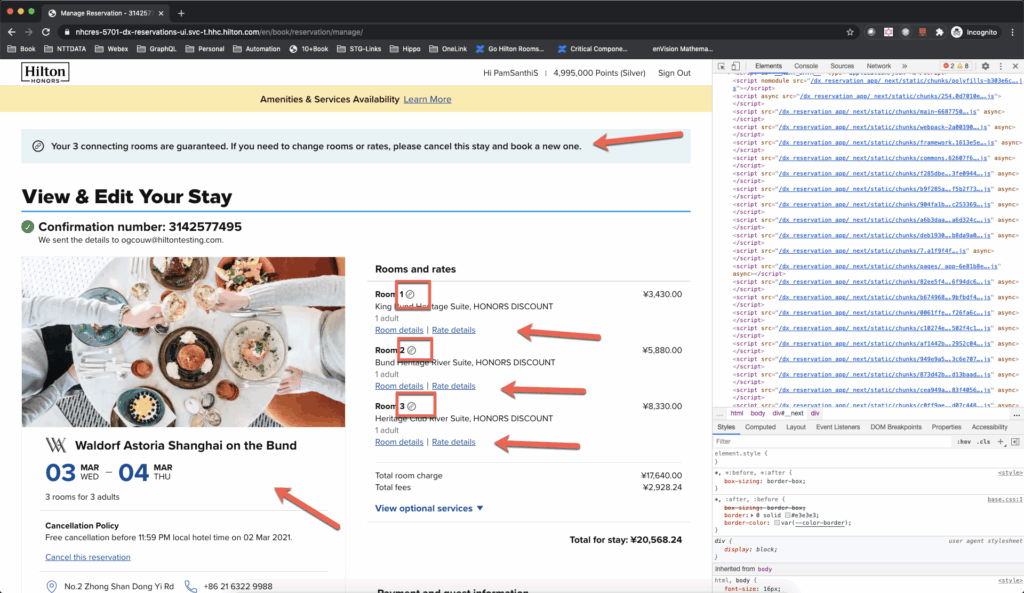Select the inspect element icon in DevTools
This screenshot has width=1024, height=593.
tap(722, 67)
